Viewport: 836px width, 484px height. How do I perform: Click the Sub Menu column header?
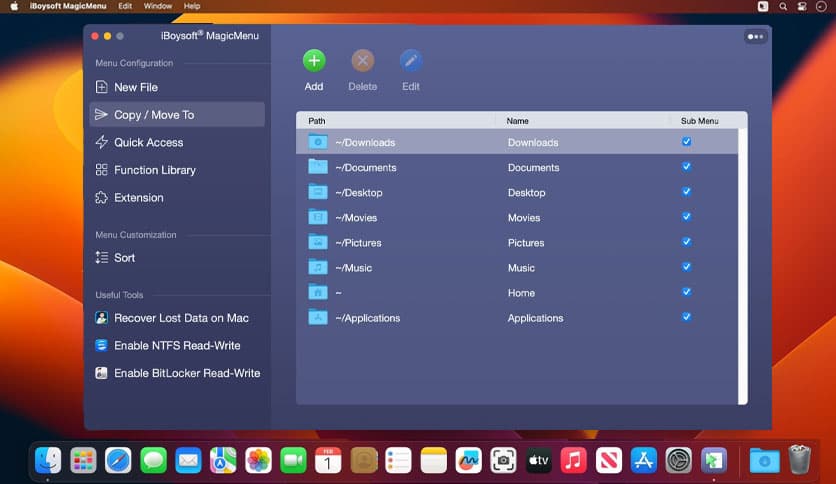pyautogui.click(x=700, y=121)
